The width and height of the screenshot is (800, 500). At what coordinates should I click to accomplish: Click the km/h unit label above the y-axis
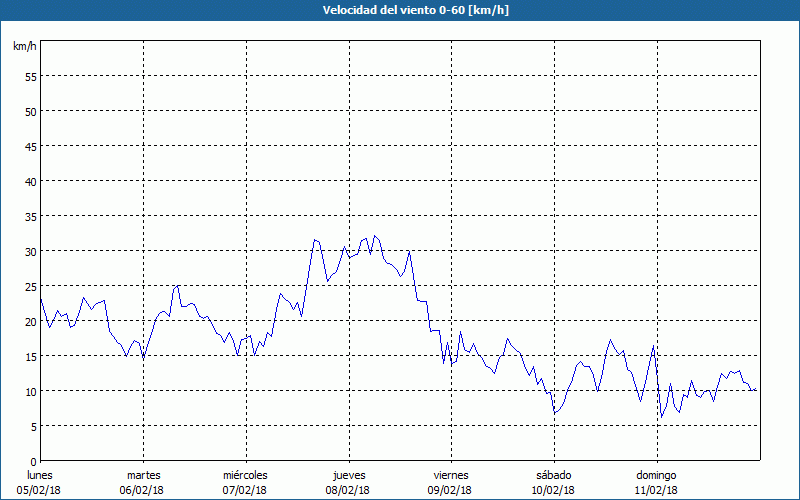tap(25, 47)
